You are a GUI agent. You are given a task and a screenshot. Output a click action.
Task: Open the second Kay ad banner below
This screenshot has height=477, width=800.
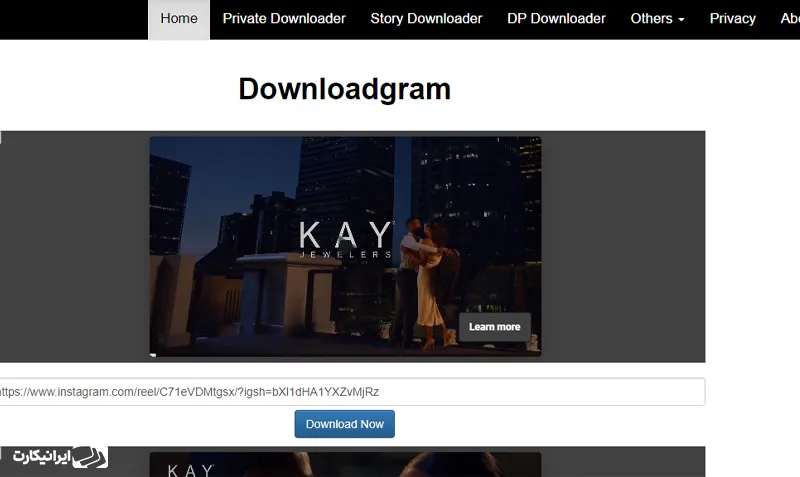tap(345, 464)
